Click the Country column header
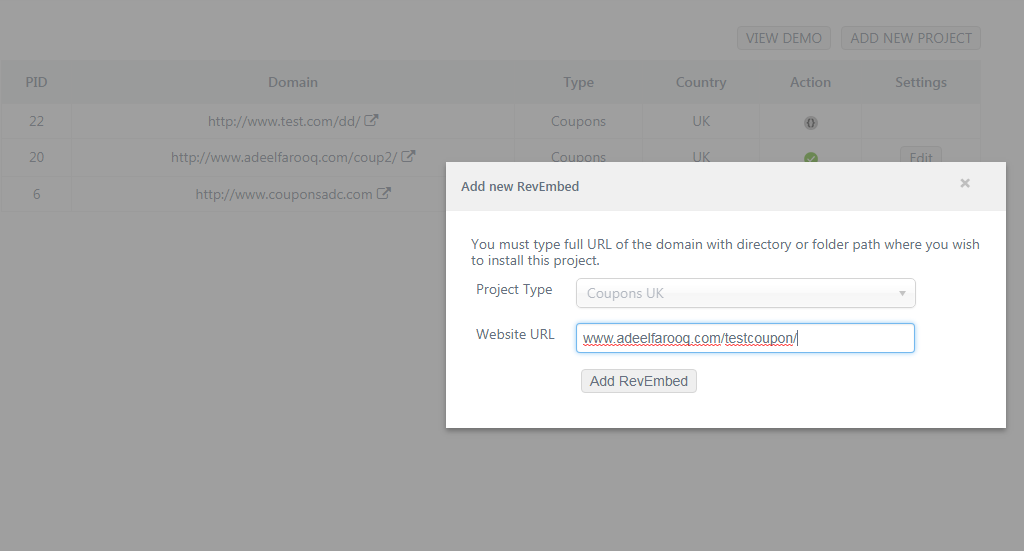 click(701, 82)
